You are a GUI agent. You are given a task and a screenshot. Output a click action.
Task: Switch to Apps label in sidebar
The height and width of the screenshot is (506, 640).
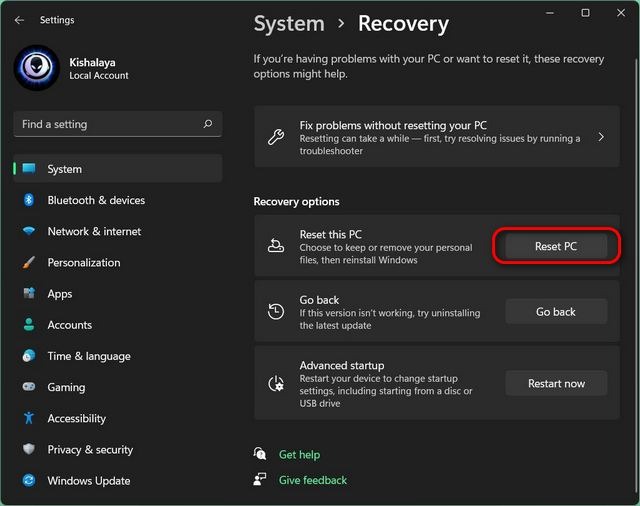(x=60, y=294)
